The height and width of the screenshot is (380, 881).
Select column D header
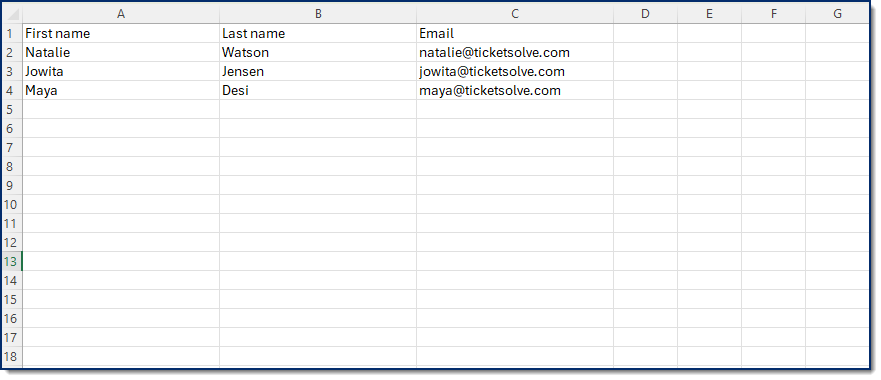pos(646,14)
